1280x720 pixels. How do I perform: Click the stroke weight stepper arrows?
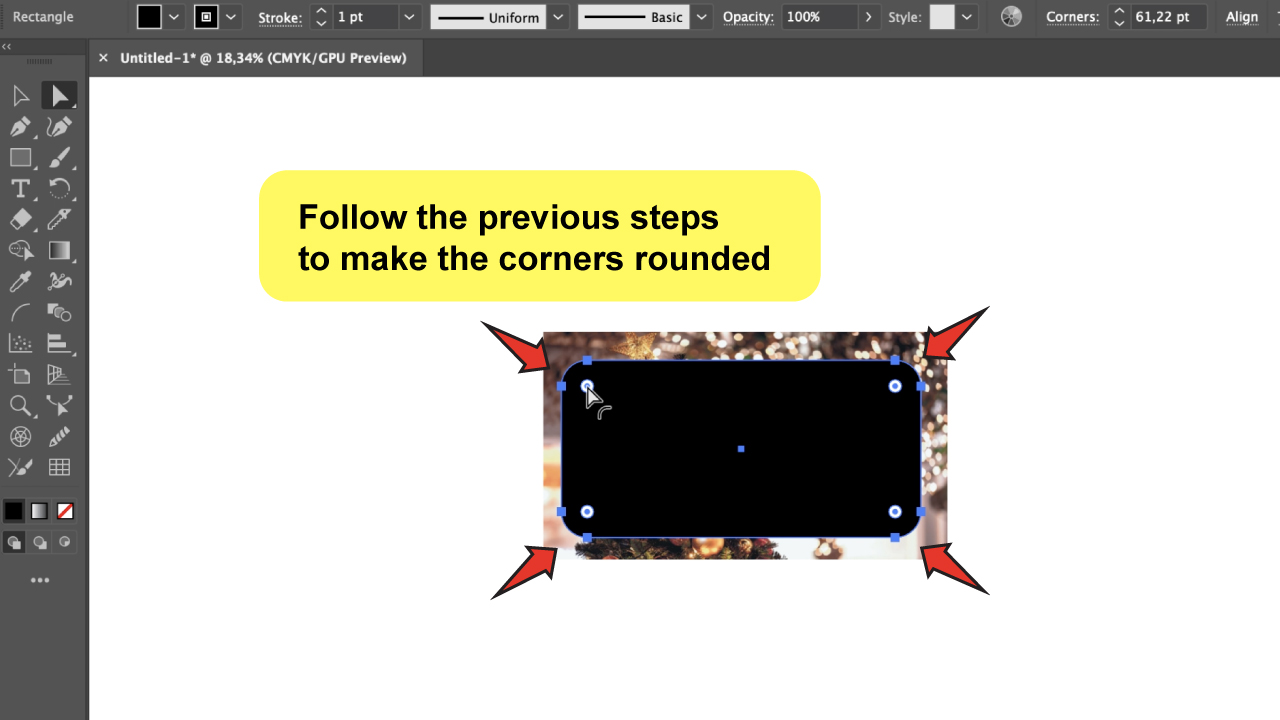point(321,17)
